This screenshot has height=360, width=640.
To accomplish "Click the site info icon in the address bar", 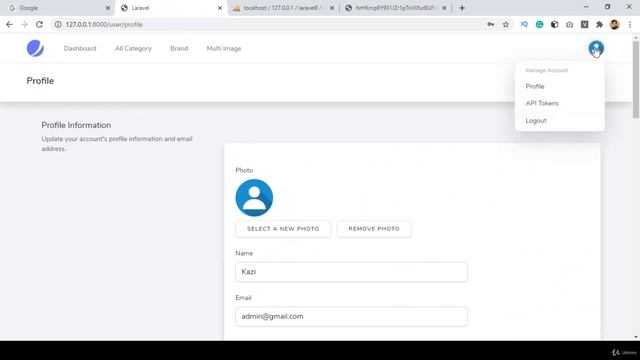I will pyautogui.click(x=58, y=24).
